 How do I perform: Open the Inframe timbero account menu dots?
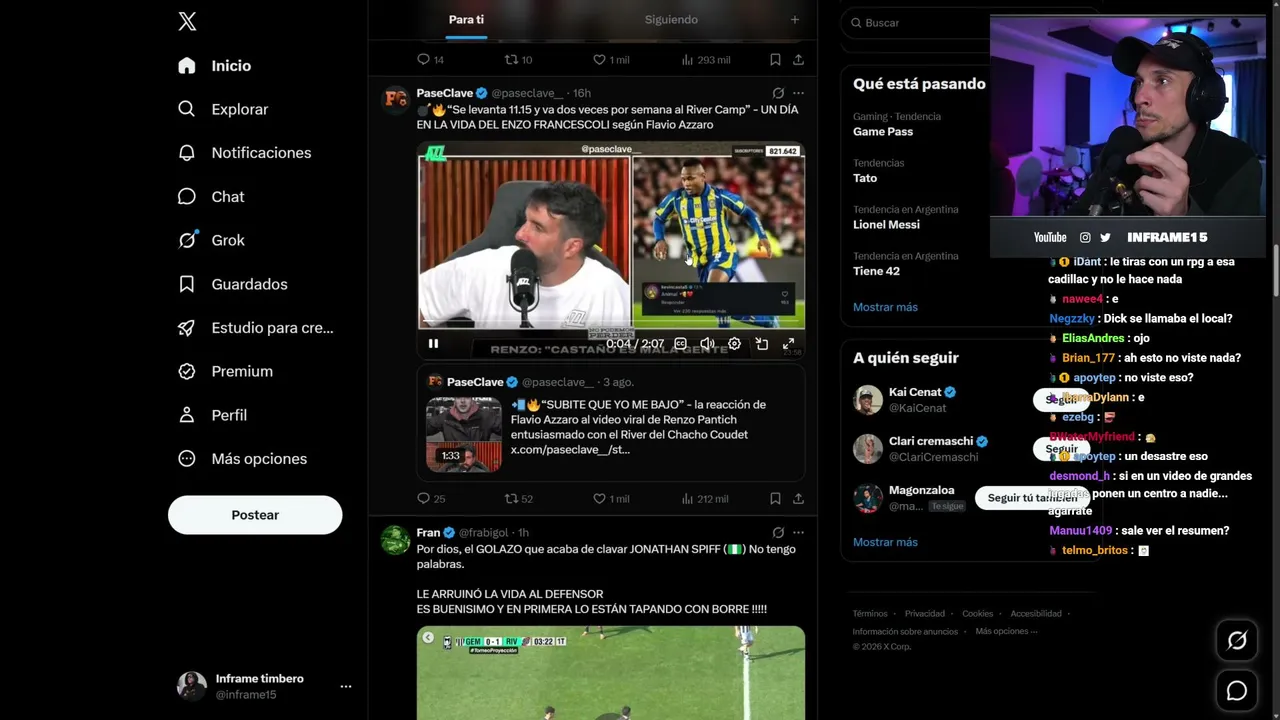click(346, 686)
